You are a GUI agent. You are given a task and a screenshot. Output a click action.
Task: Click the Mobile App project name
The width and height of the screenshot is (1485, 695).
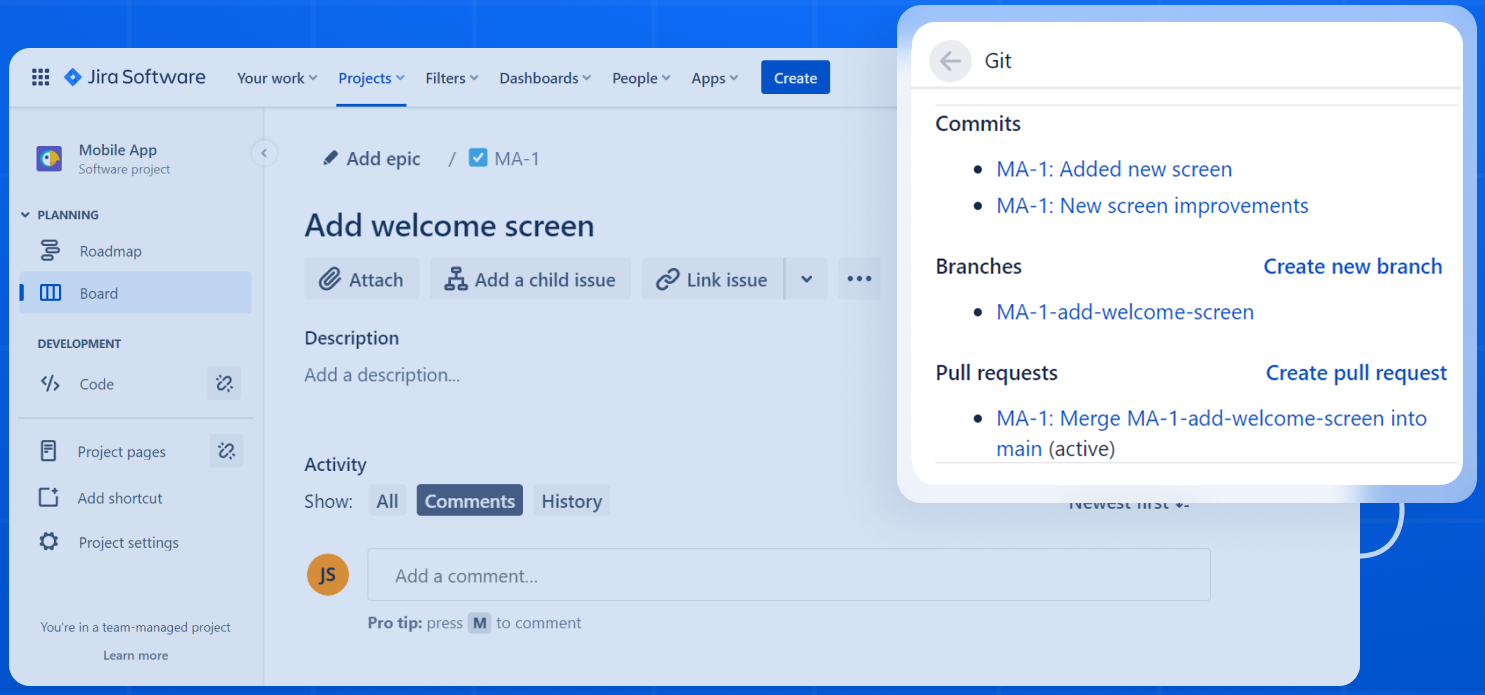(118, 150)
